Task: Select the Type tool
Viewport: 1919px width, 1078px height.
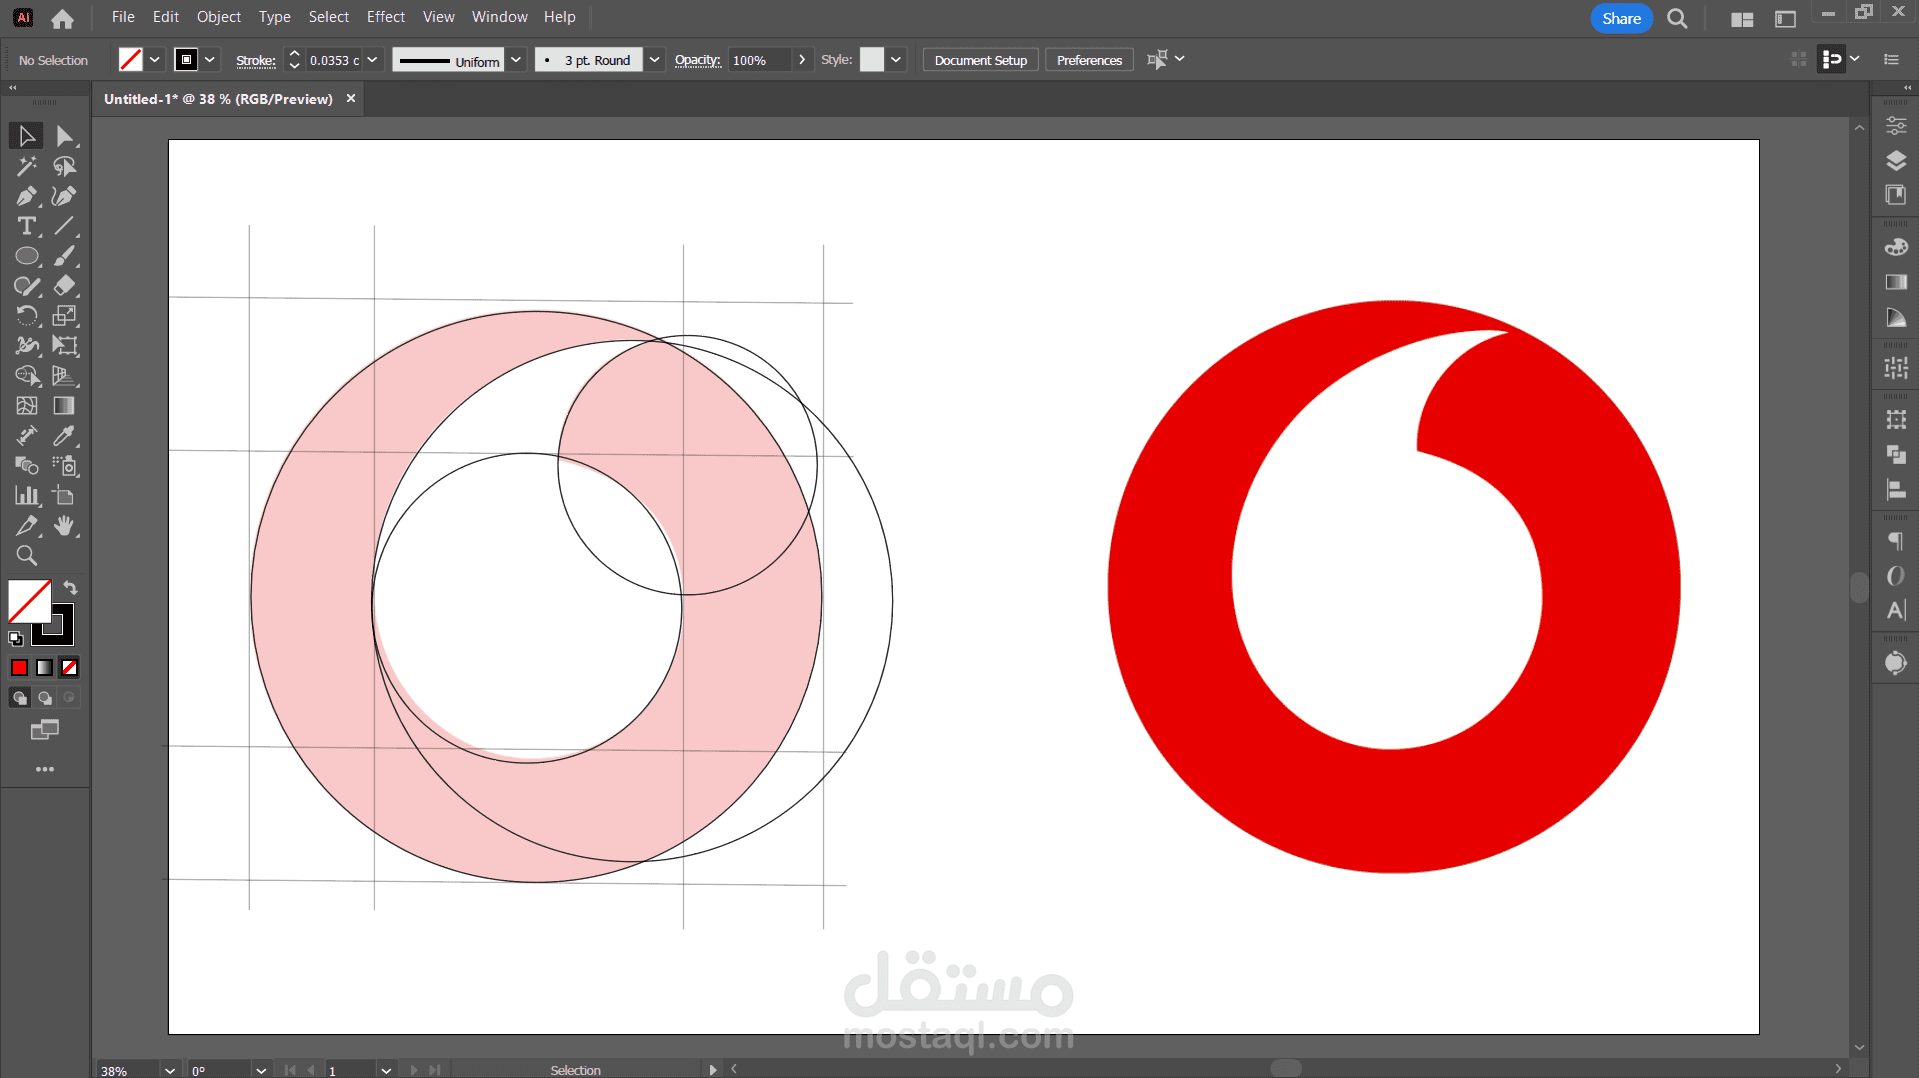Action: pyautogui.click(x=26, y=226)
